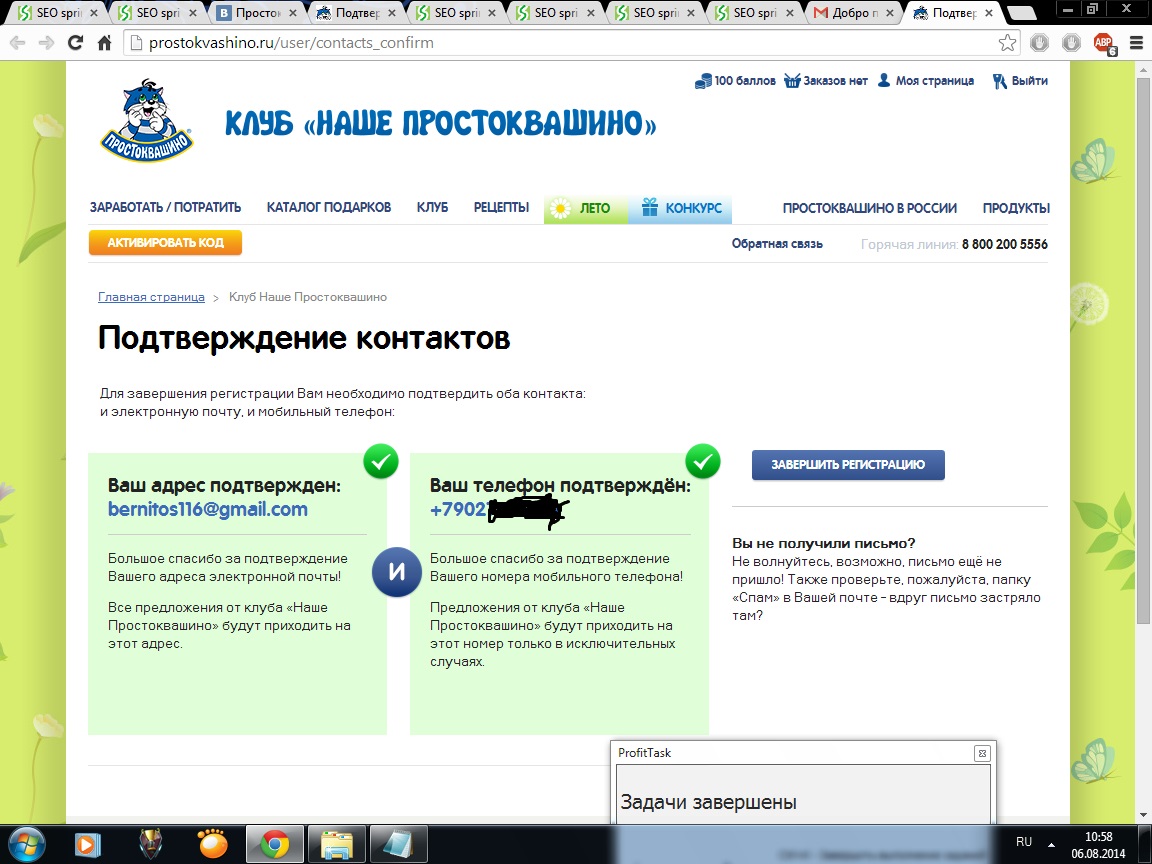Screen dimensions: 1152x864
Task: Show hidden system tray icons arrow
Action: (1051, 844)
